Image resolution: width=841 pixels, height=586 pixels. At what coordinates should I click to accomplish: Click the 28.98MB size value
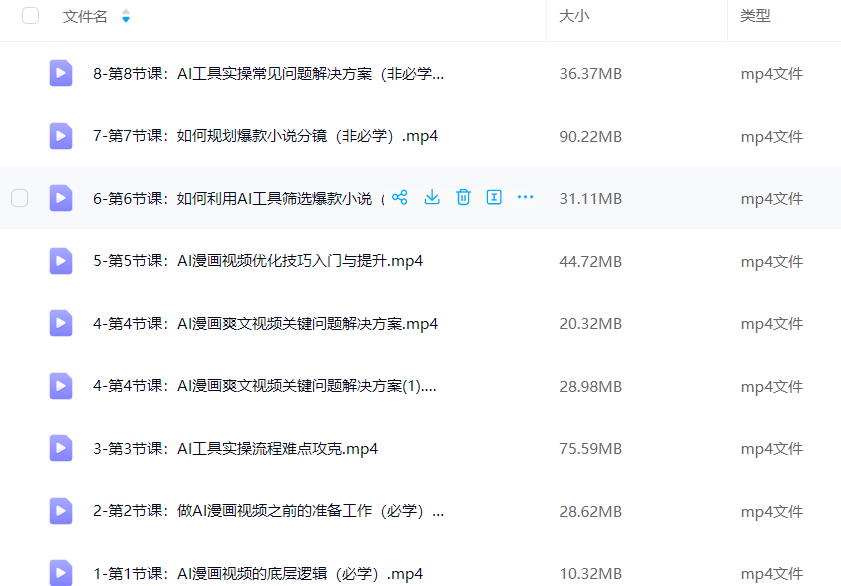[591, 386]
